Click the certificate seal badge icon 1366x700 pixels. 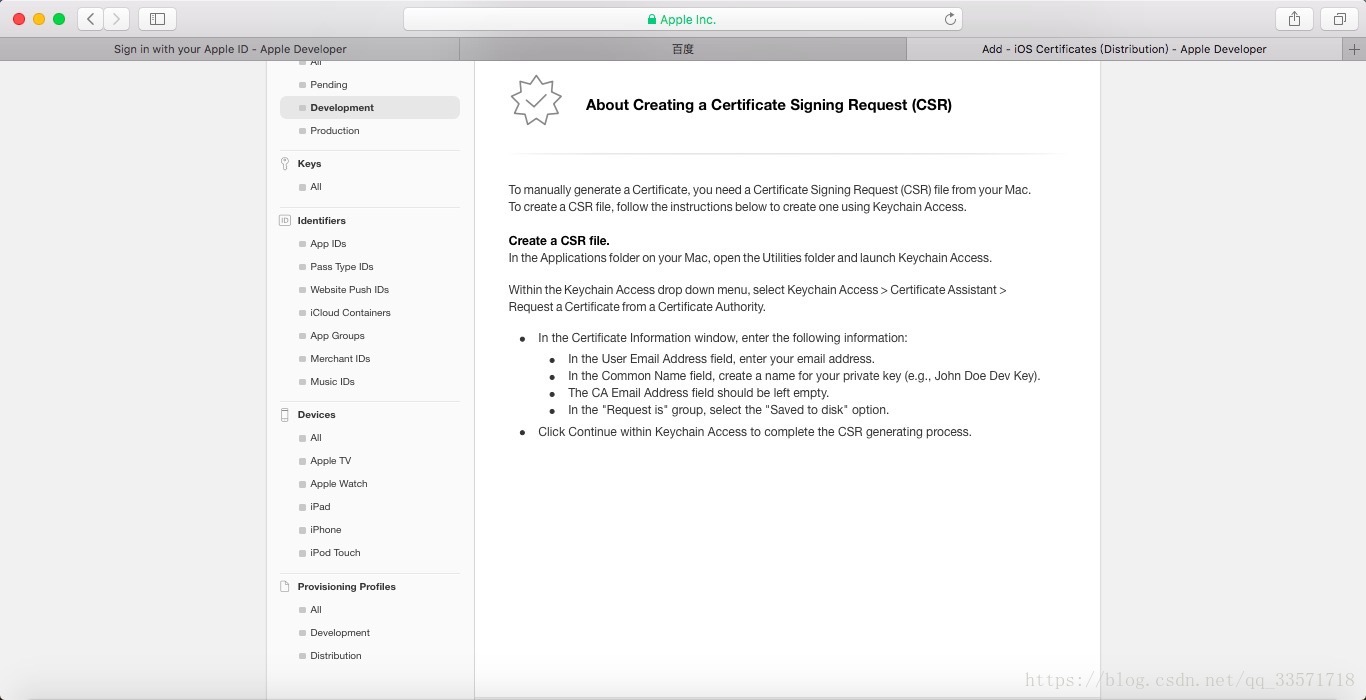point(536,100)
